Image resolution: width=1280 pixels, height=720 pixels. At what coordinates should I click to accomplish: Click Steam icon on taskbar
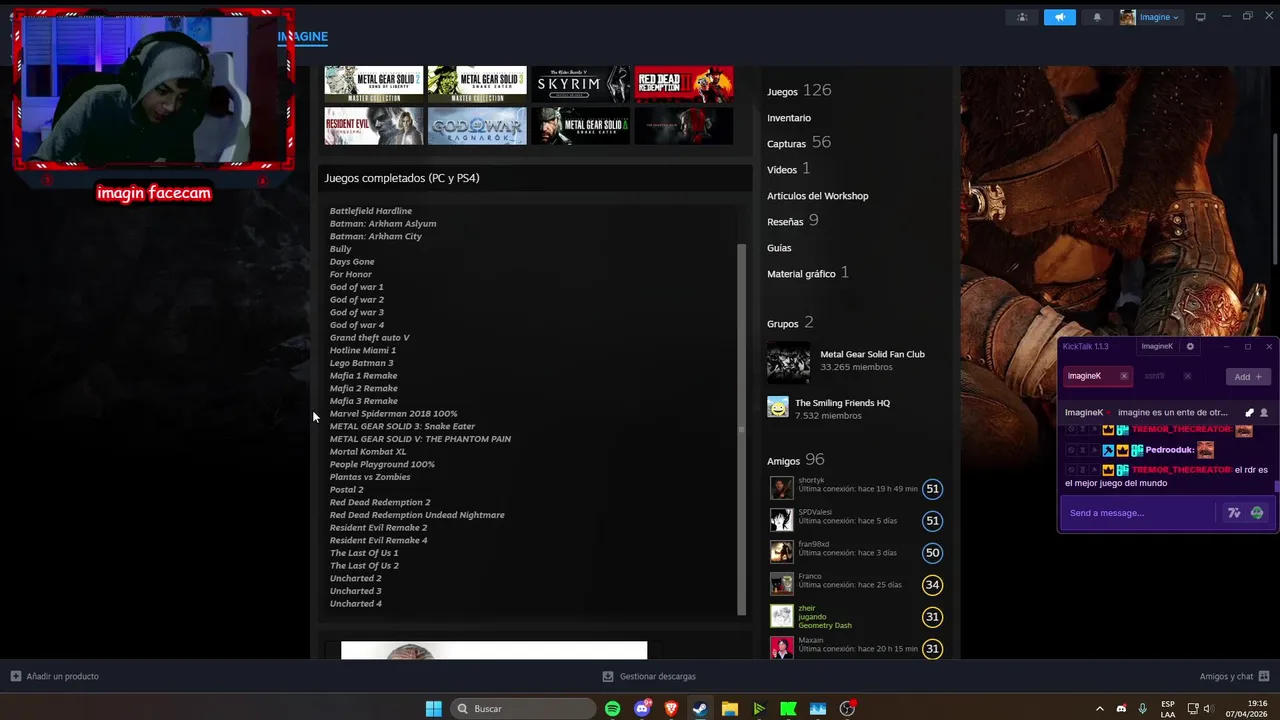[x=700, y=708]
